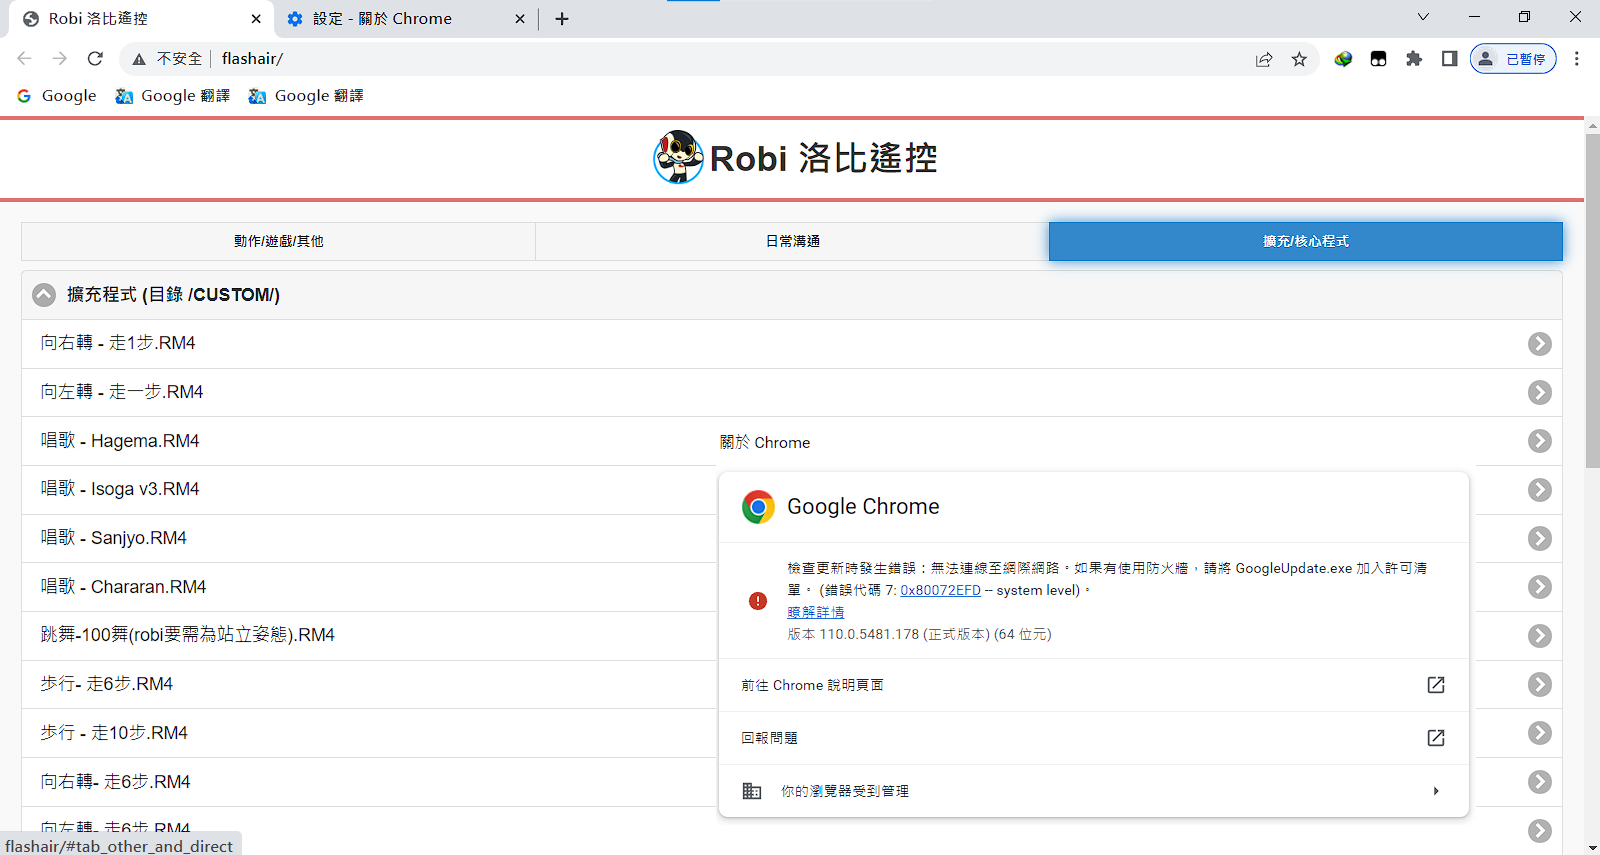This screenshot has height=855, width=1600.
Task: Click the 不安全 site warning indicator
Action: [167, 59]
